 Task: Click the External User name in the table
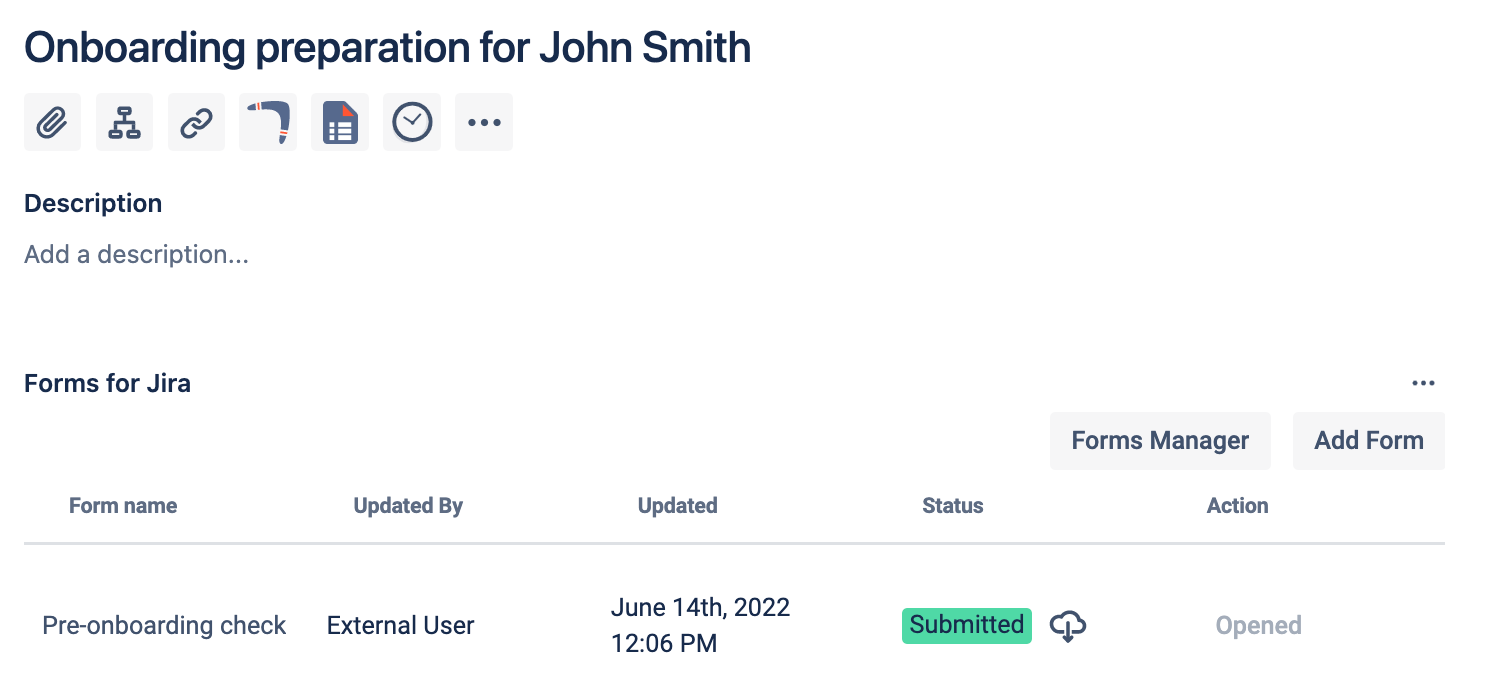tap(400, 625)
